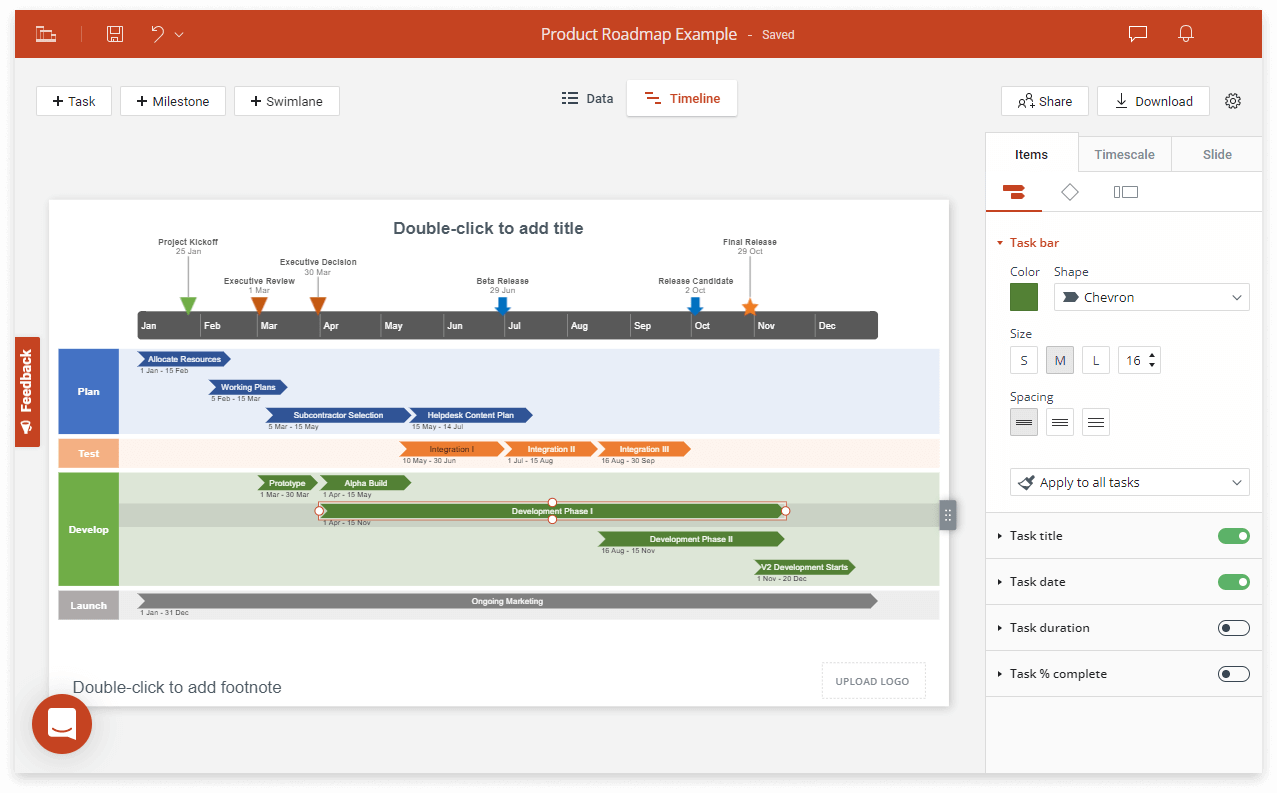The height and width of the screenshot is (793, 1277).
Task: Select the swimlane icon in Items panel
Action: point(1125,191)
